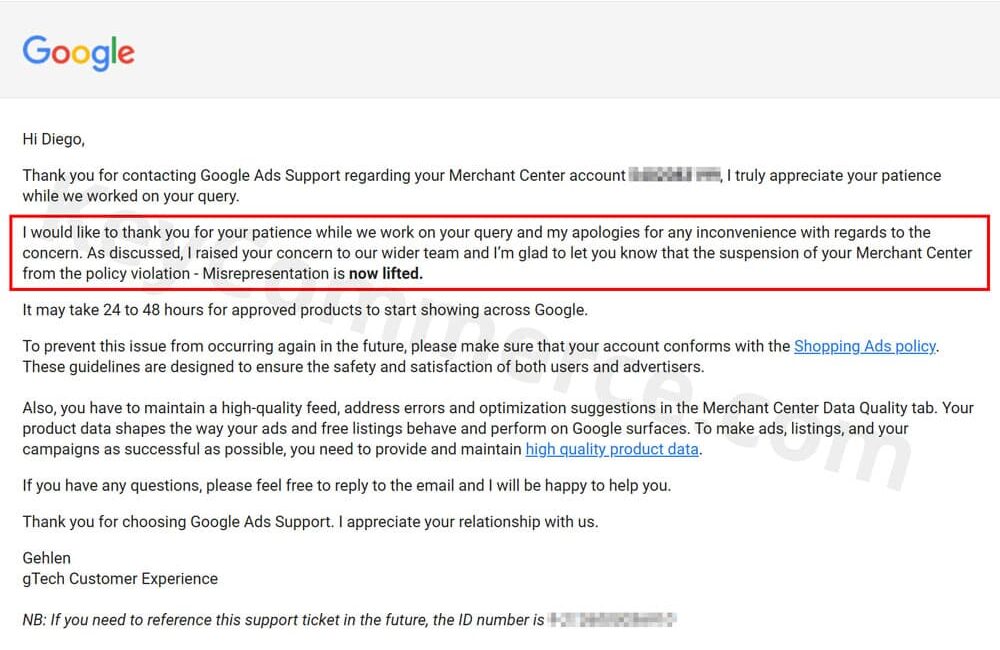Click the "If you have any questions" sentence

pyautogui.click(x=346, y=486)
